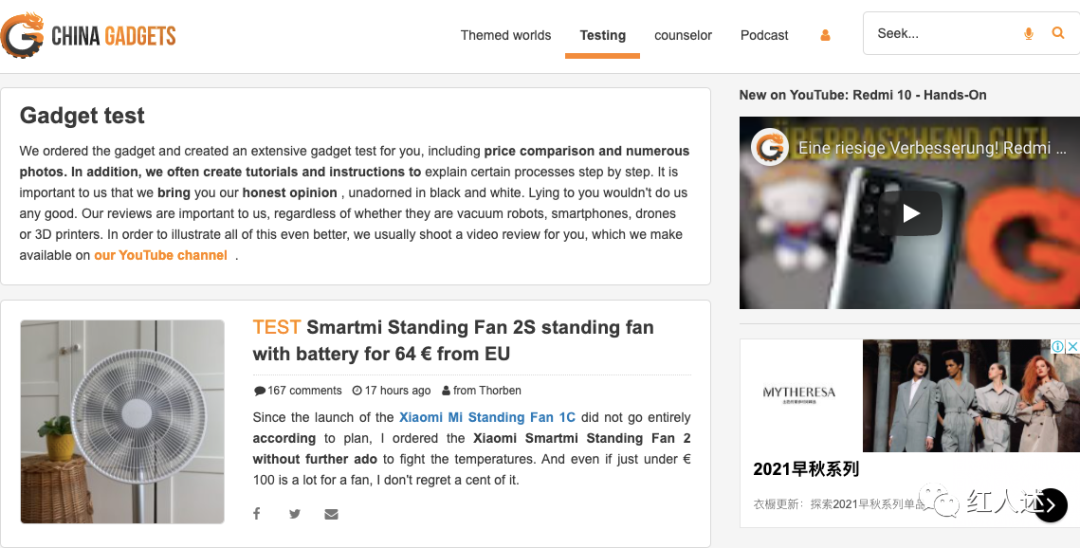Open the YouTube video title text
Image resolution: width=1080 pixels, height=548 pixels.
pos(932,147)
